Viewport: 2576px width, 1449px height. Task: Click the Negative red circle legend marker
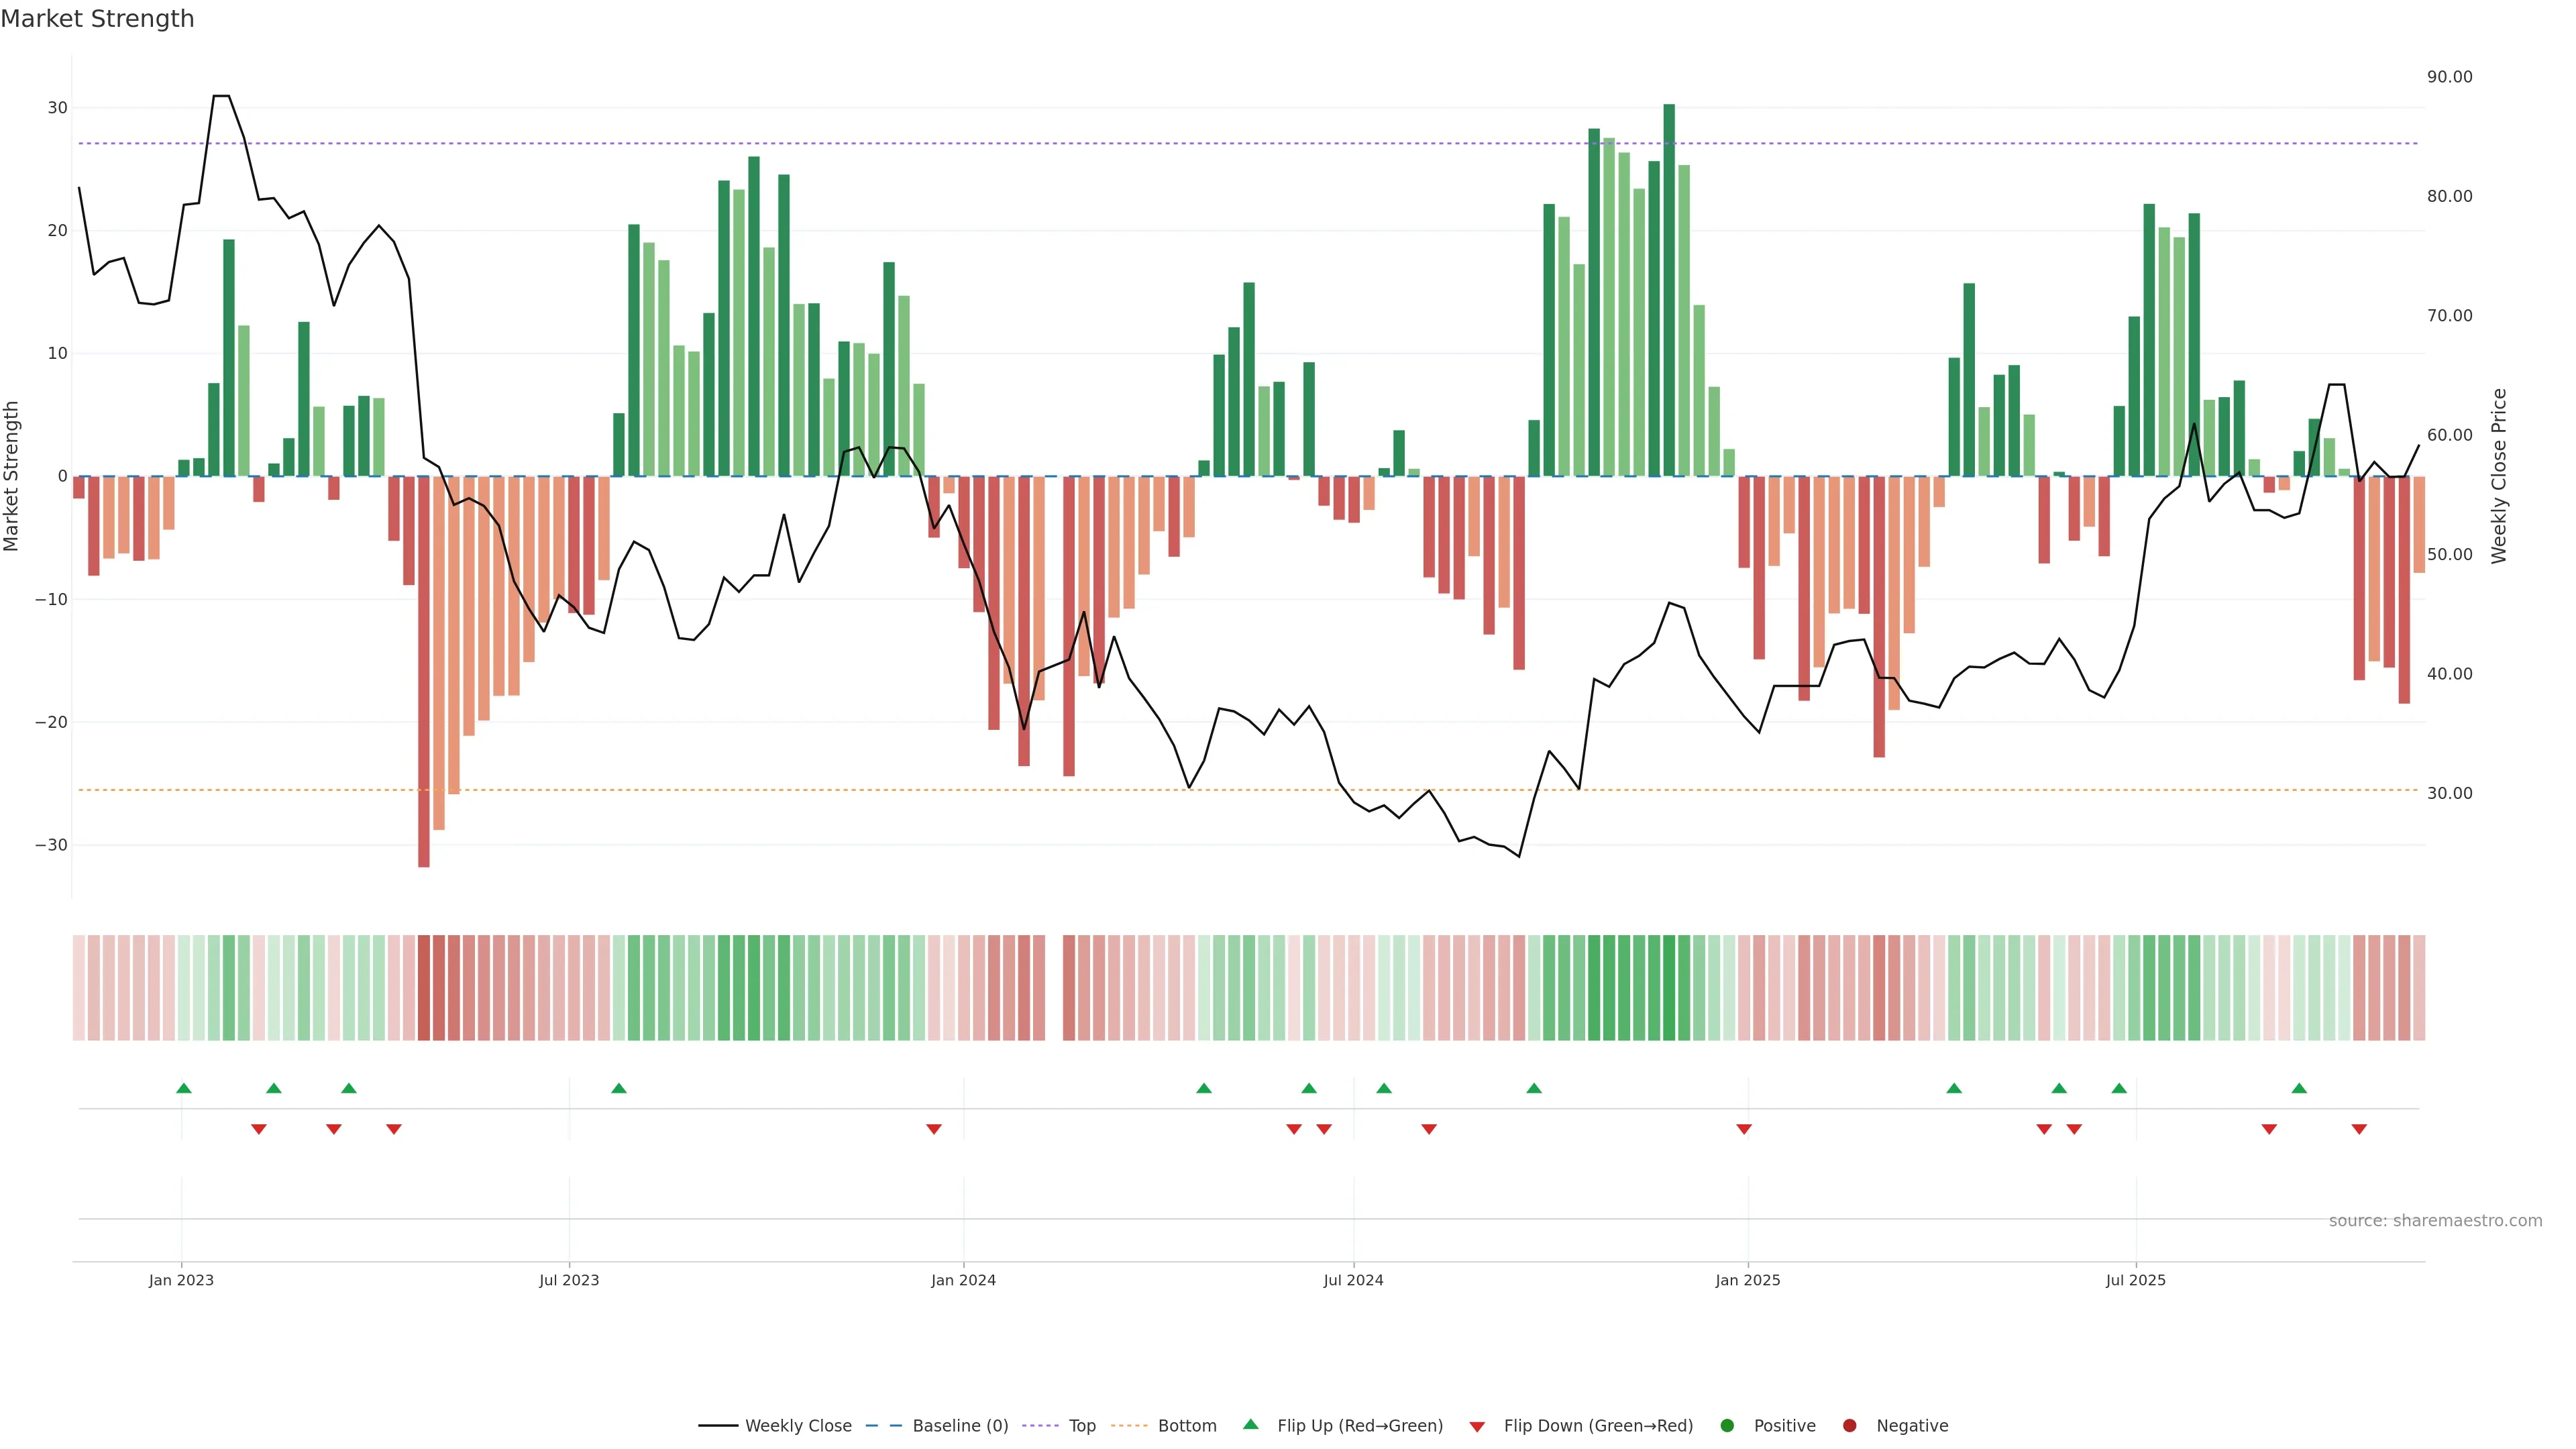pos(1849,1425)
